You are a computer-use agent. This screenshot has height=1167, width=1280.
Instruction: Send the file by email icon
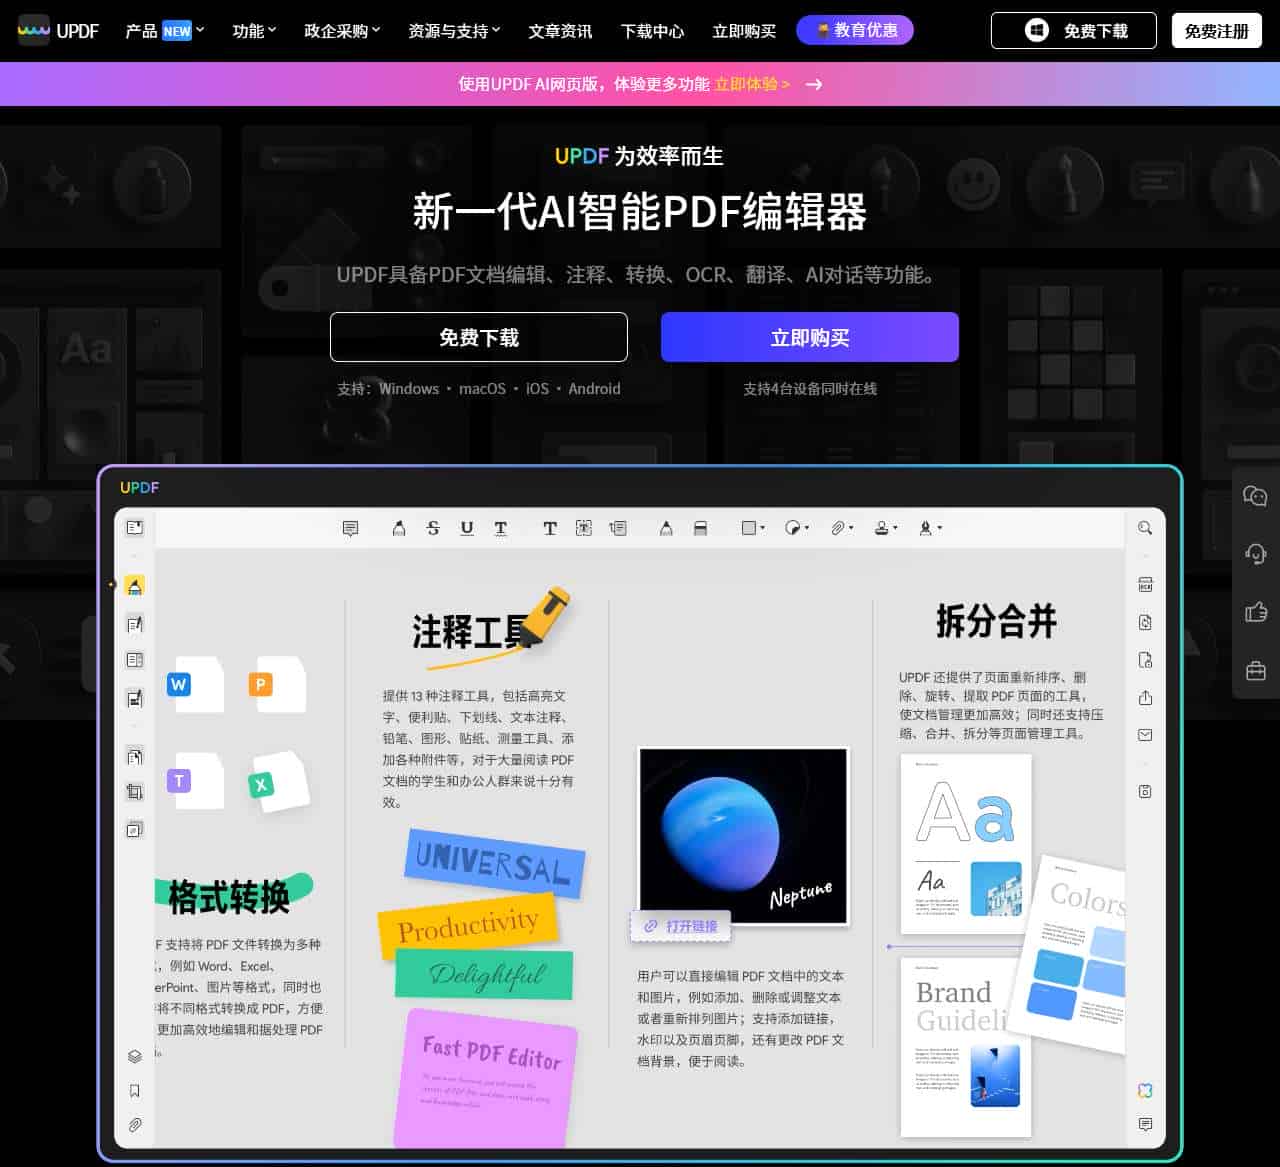(x=1146, y=735)
